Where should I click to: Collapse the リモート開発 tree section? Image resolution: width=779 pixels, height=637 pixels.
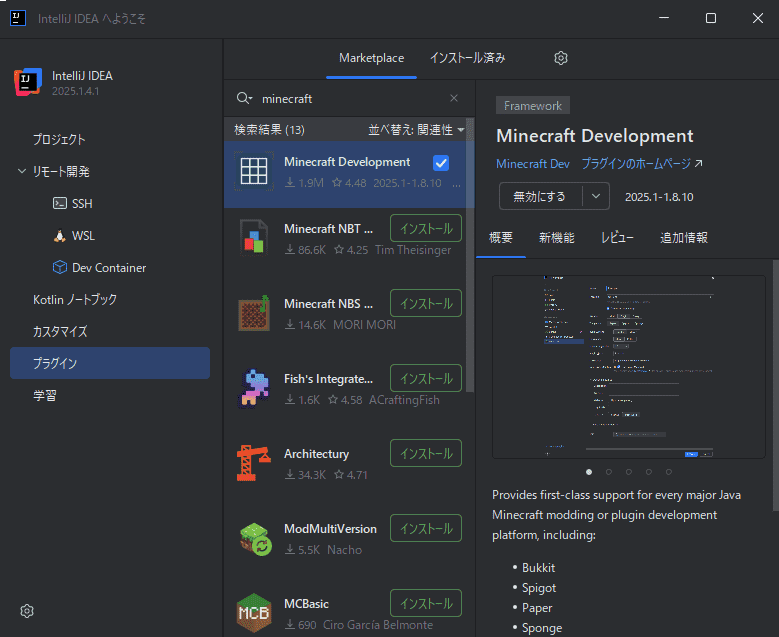click(22, 172)
